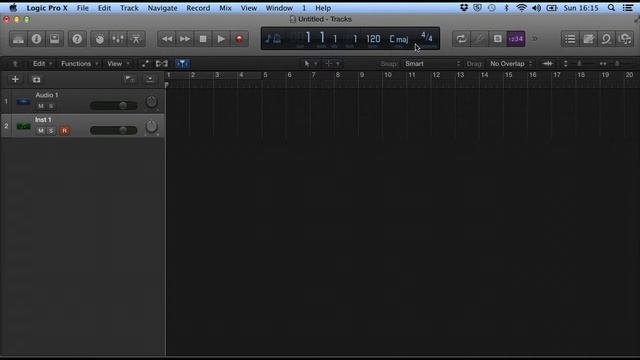Open the Track menu
The width and height of the screenshot is (640, 360).
tap(129, 8)
